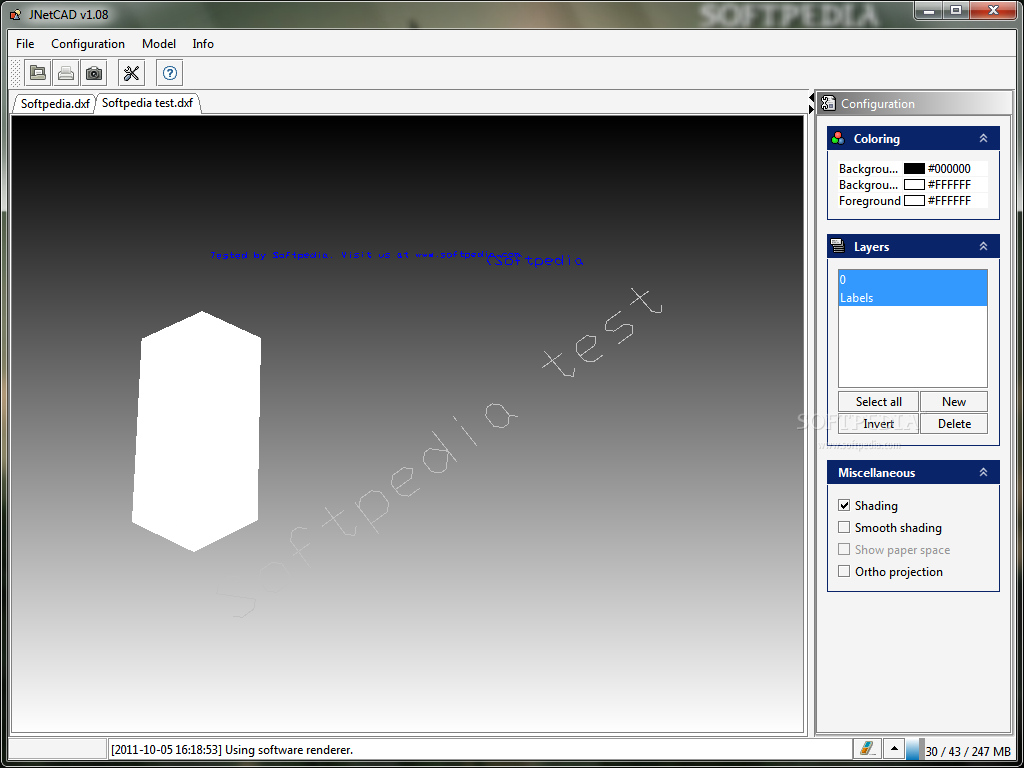Switch to the Softpedia.dxf tab

(x=55, y=103)
